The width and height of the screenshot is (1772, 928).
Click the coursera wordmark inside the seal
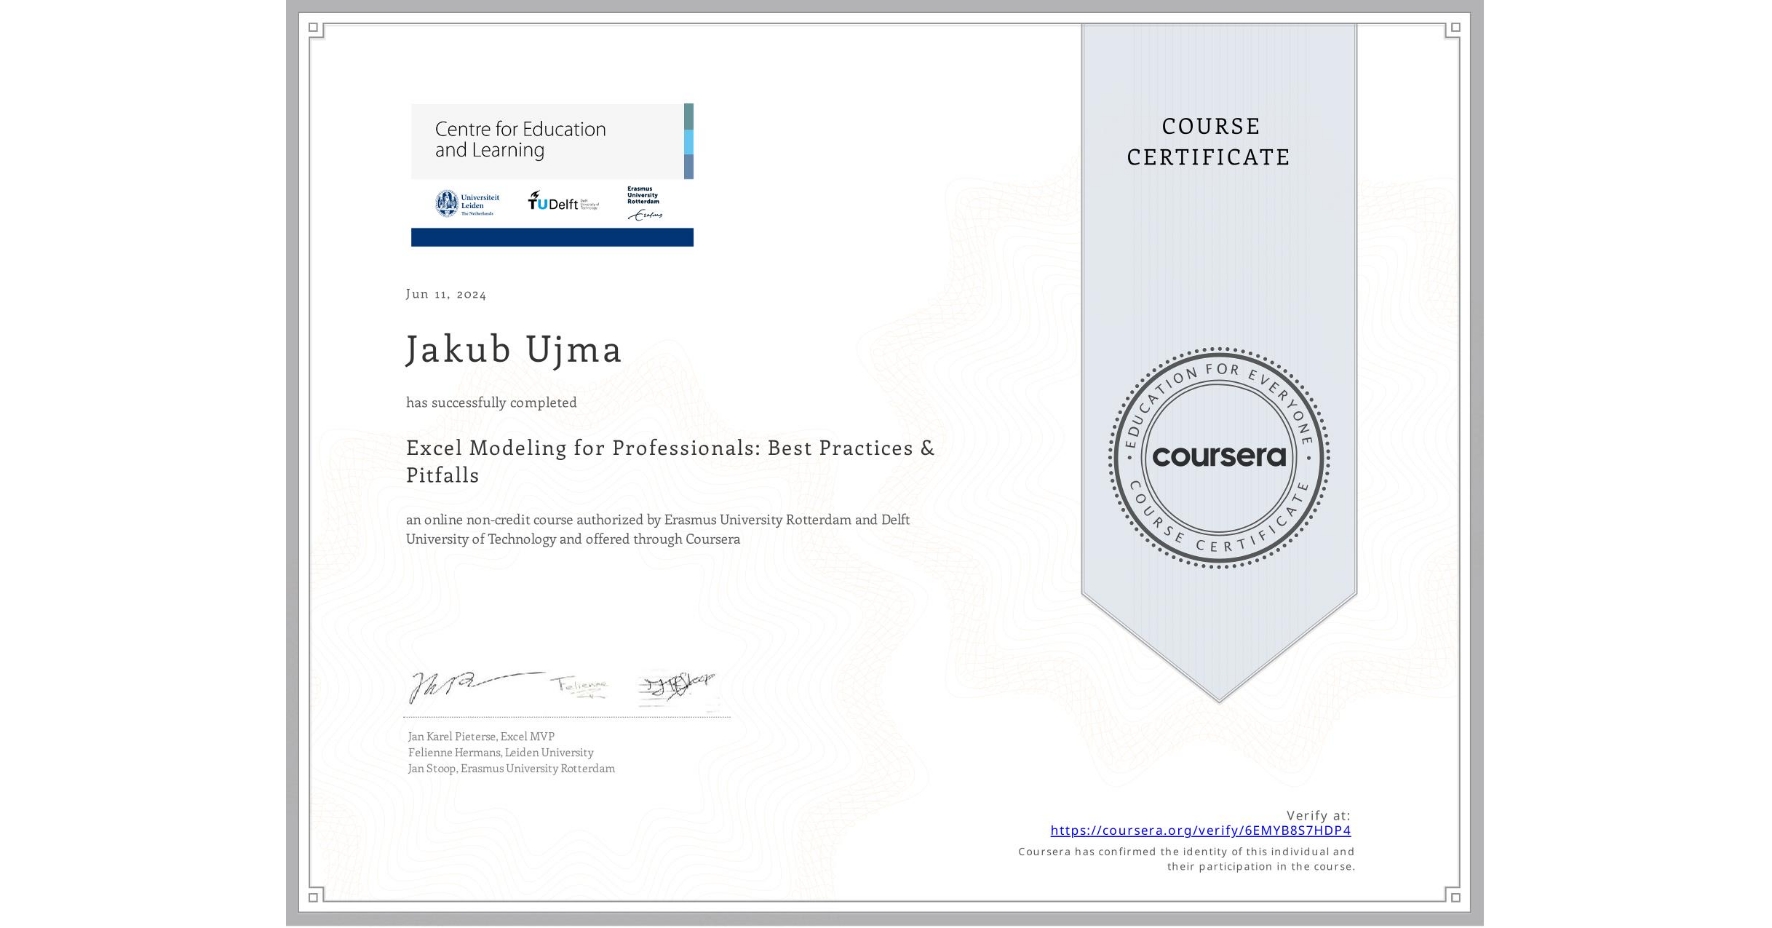pos(1219,457)
